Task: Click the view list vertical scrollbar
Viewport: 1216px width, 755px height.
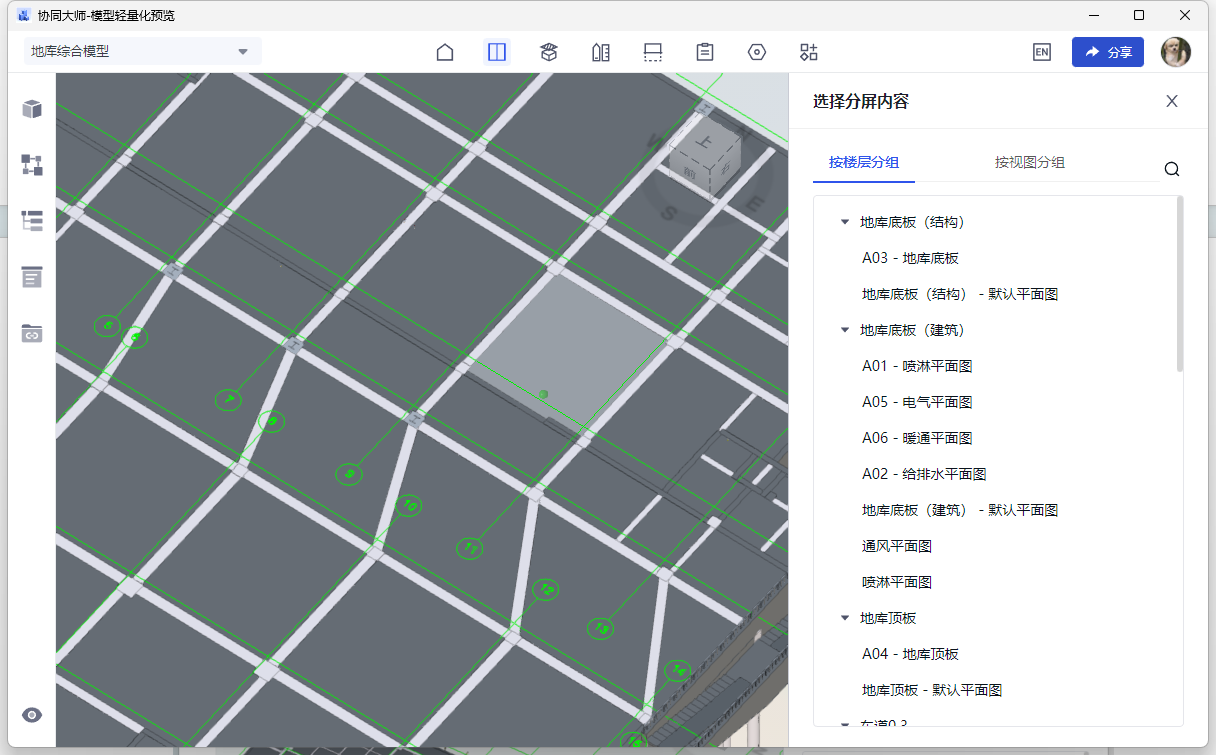Action: pyautogui.click(x=1180, y=285)
